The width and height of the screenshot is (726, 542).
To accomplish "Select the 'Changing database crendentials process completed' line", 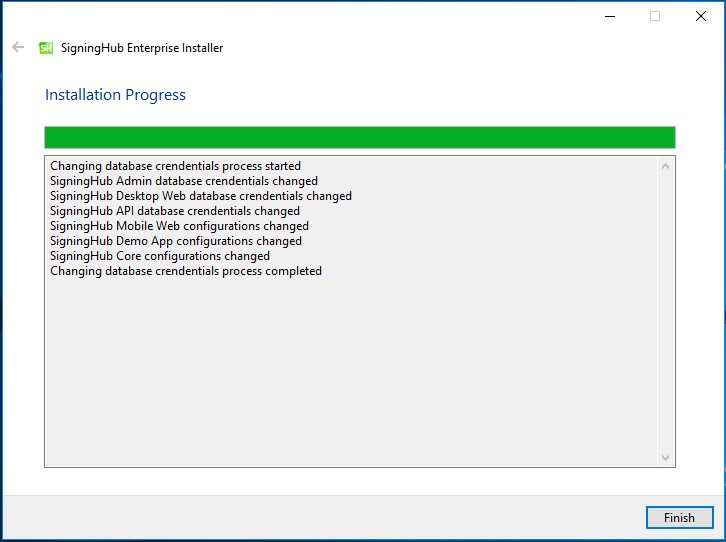I will (186, 271).
